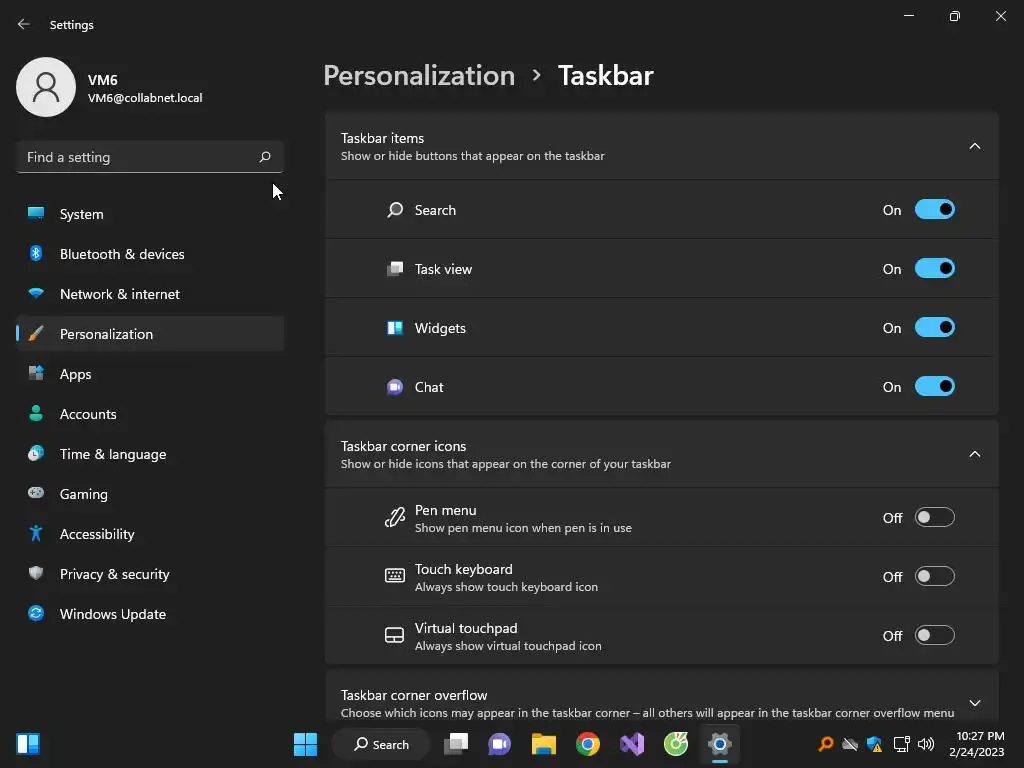Turn on the Pen menu toggle
This screenshot has width=1024, height=768.
tap(935, 517)
